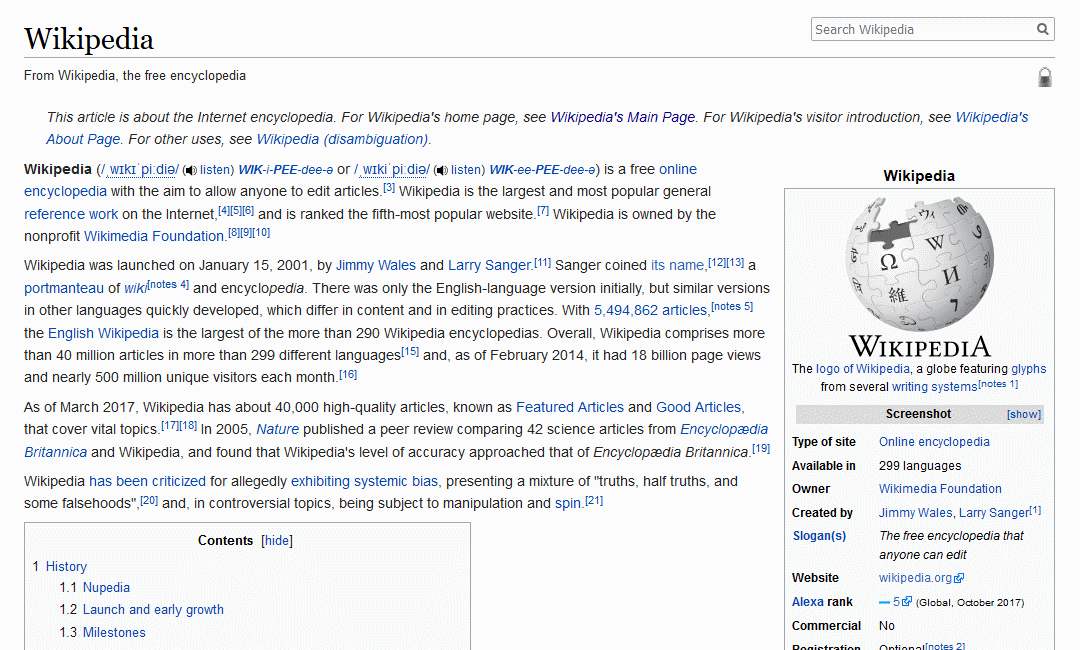Open the portmanteau link
This screenshot has width=1080, height=650.
tap(64, 288)
